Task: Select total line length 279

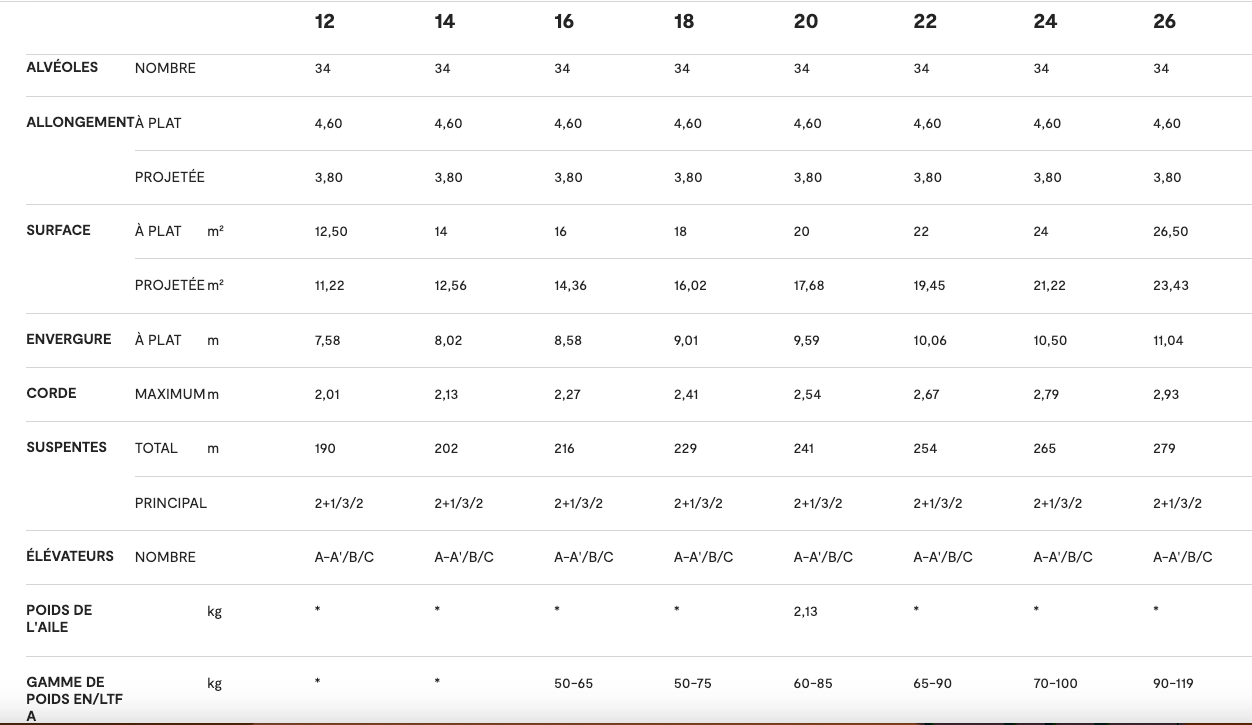Action: 1164,448
